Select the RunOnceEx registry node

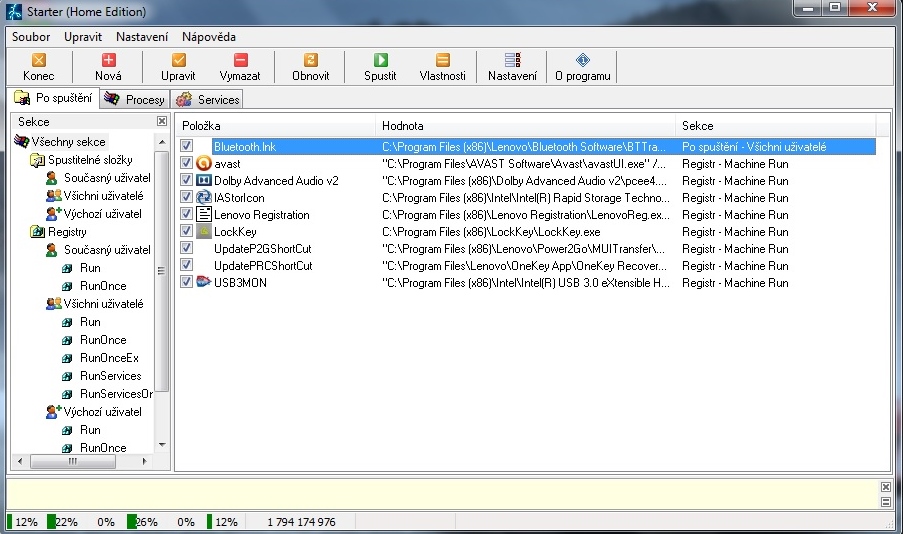[x=109, y=358]
